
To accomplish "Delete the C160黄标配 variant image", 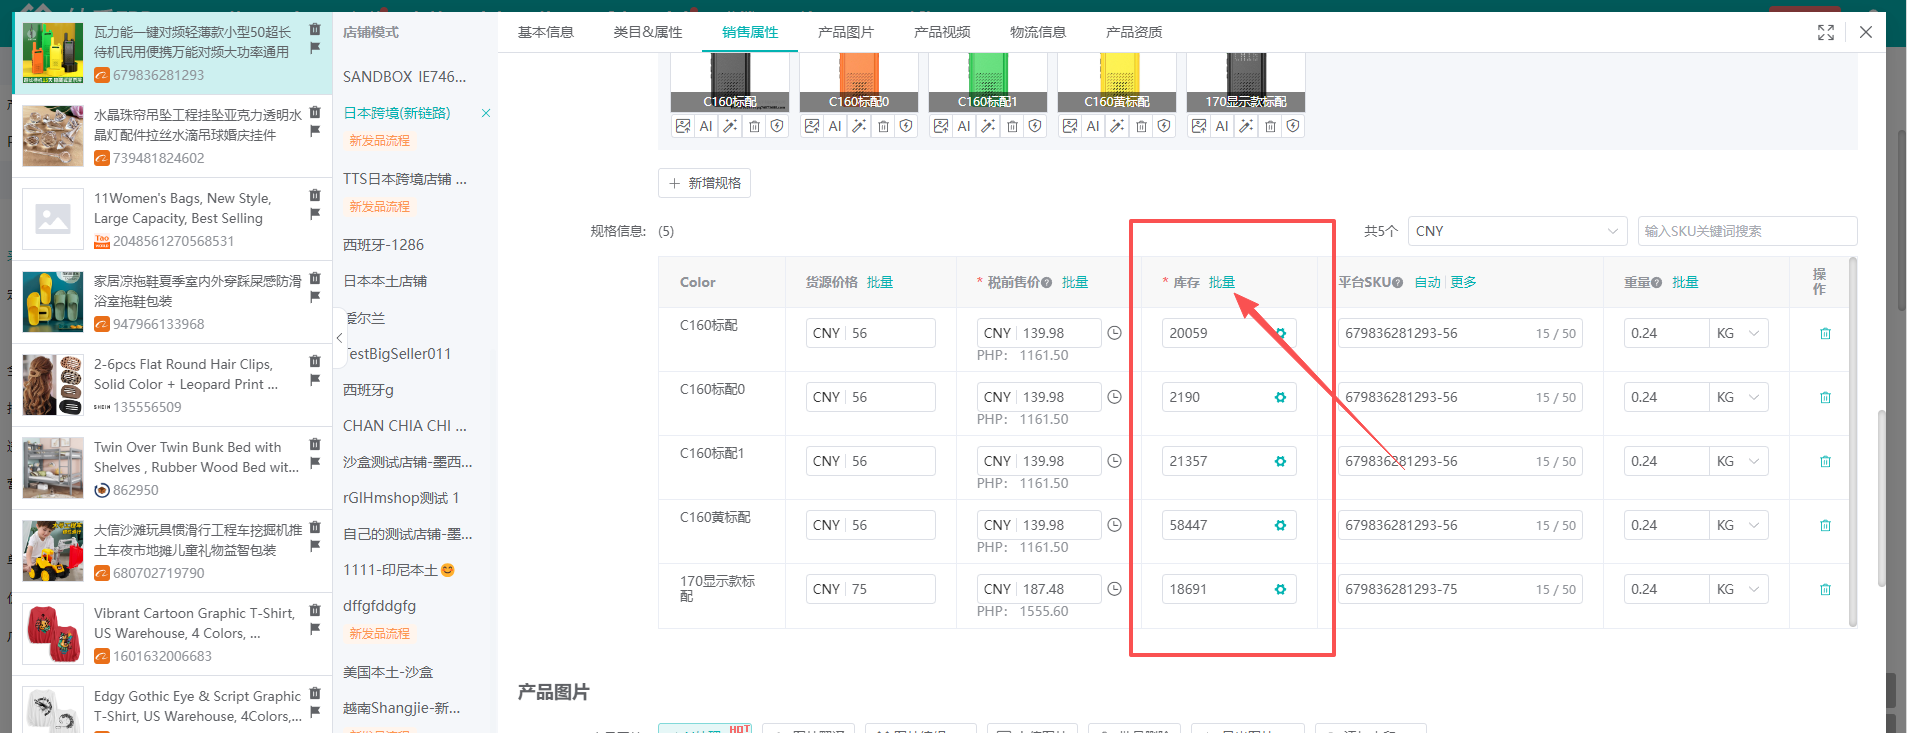I will [1141, 126].
